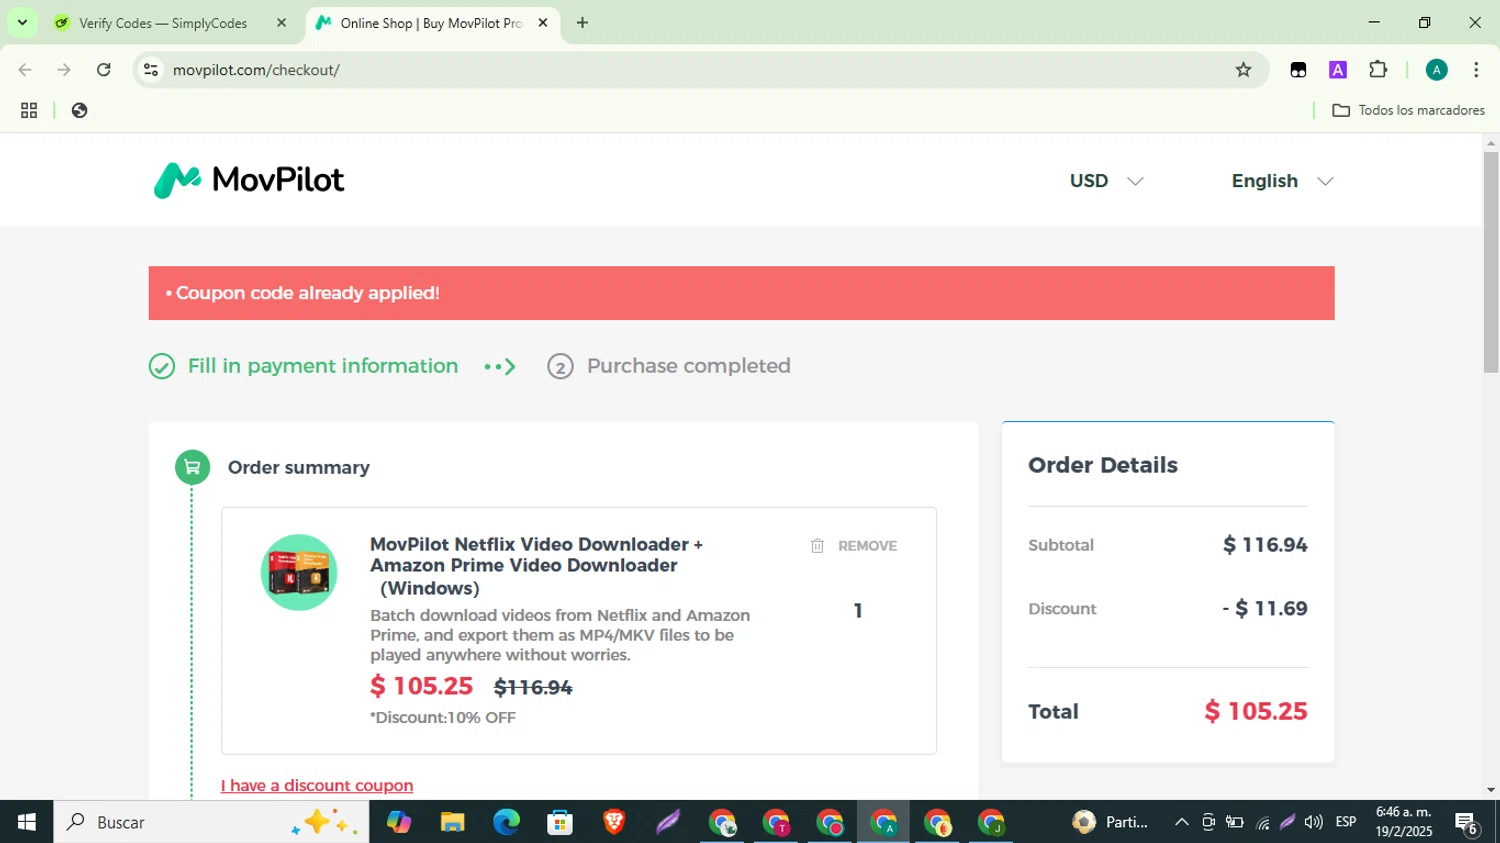The width and height of the screenshot is (1500, 843).
Task: Click the Partidos widget in taskbar
Action: coord(1110,822)
